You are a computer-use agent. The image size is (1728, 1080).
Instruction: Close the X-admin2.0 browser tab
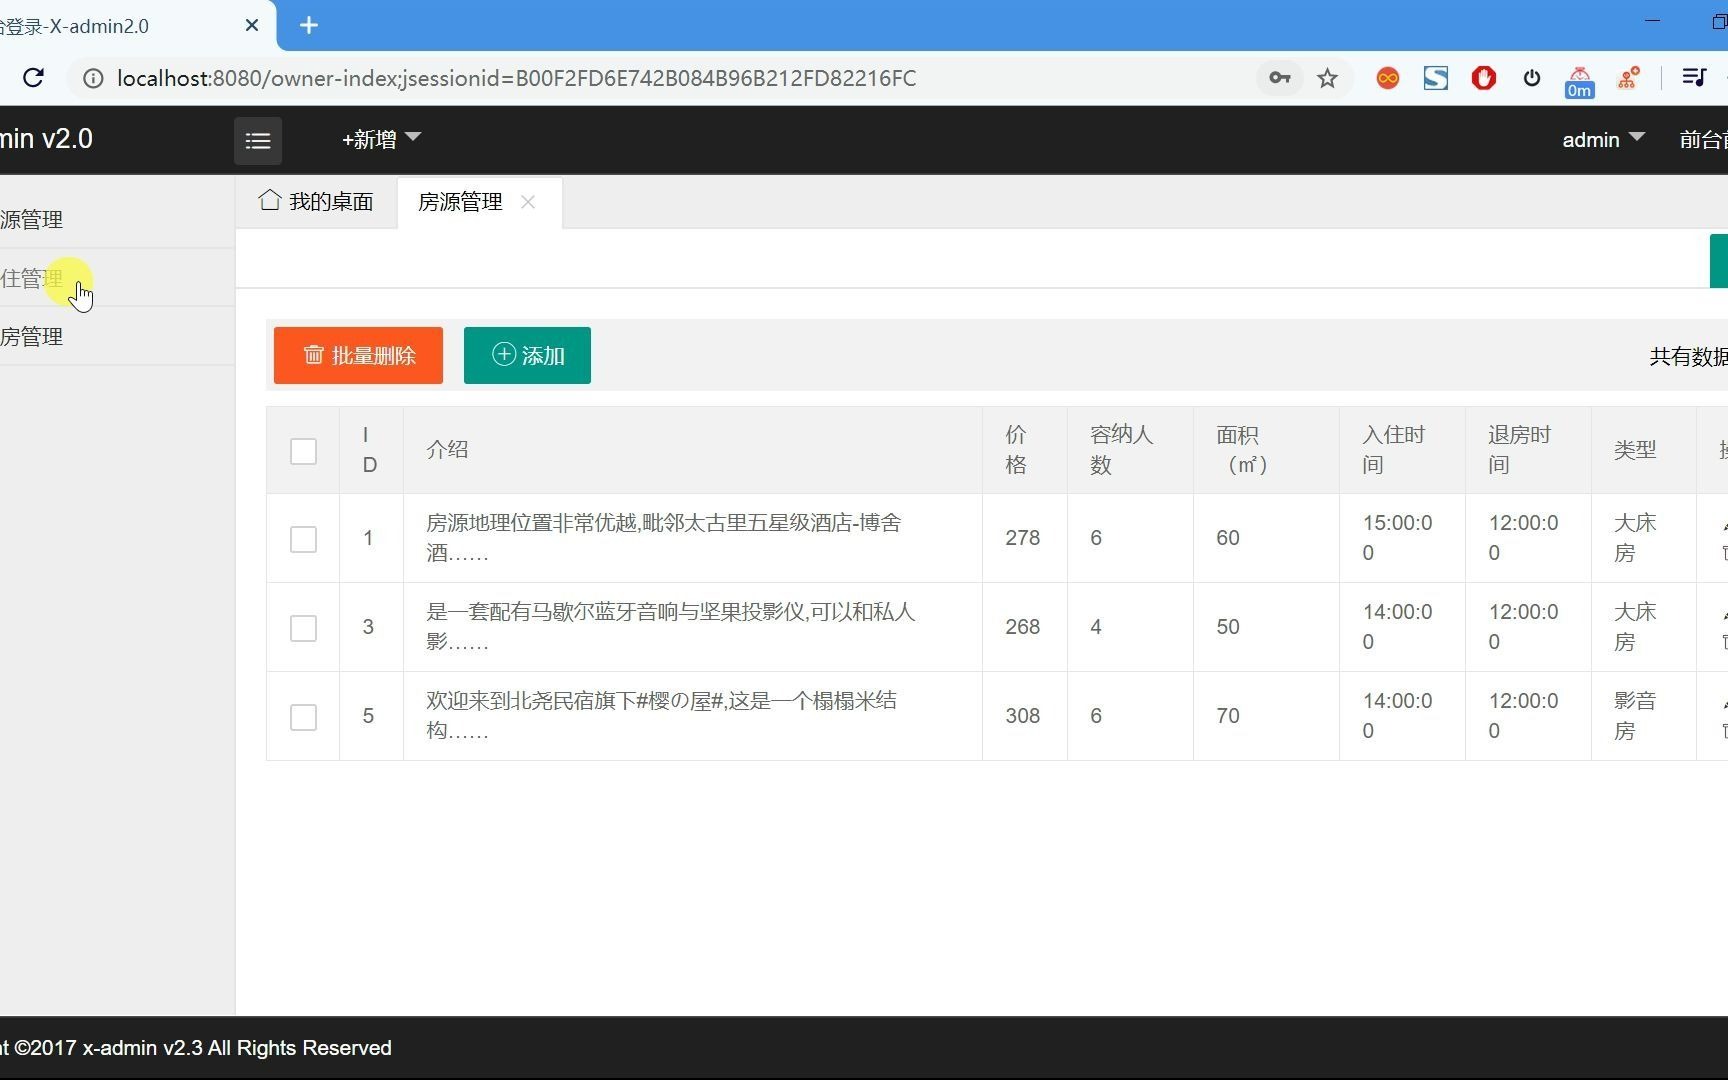[x=252, y=25]
